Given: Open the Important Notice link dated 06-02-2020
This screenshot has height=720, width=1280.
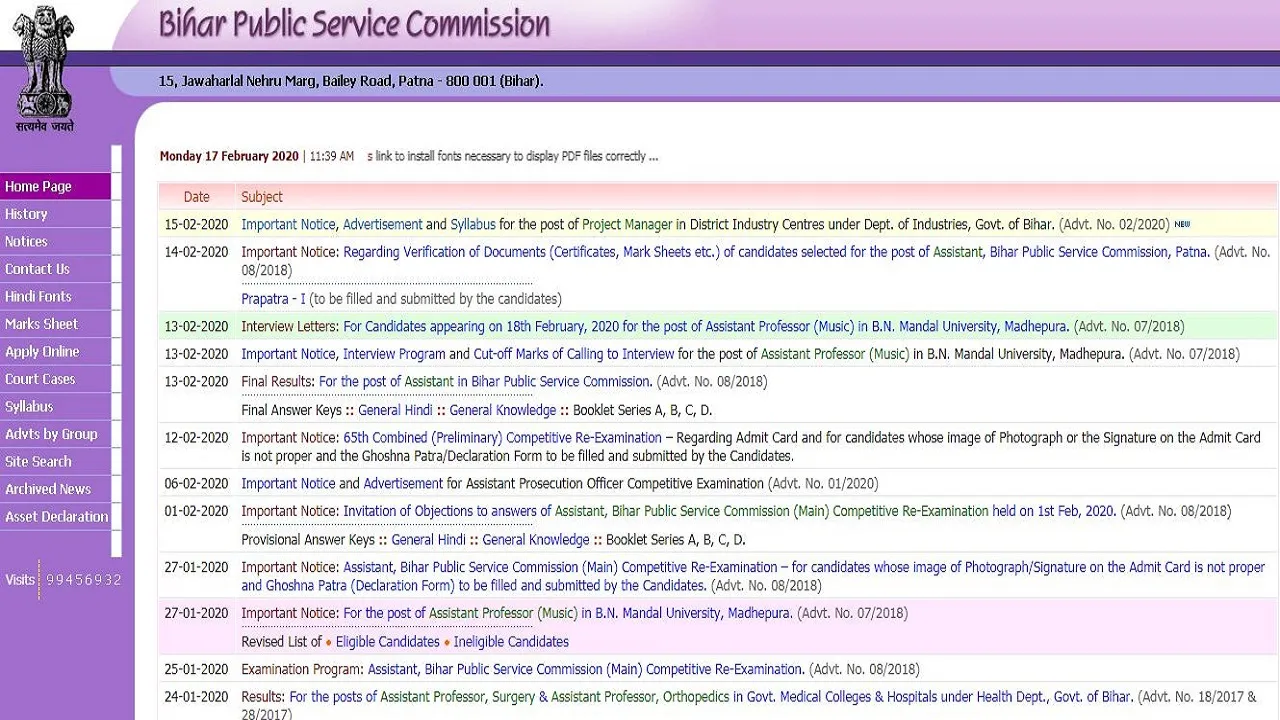Looking at the screenshot, I should [x=288, y=484].
